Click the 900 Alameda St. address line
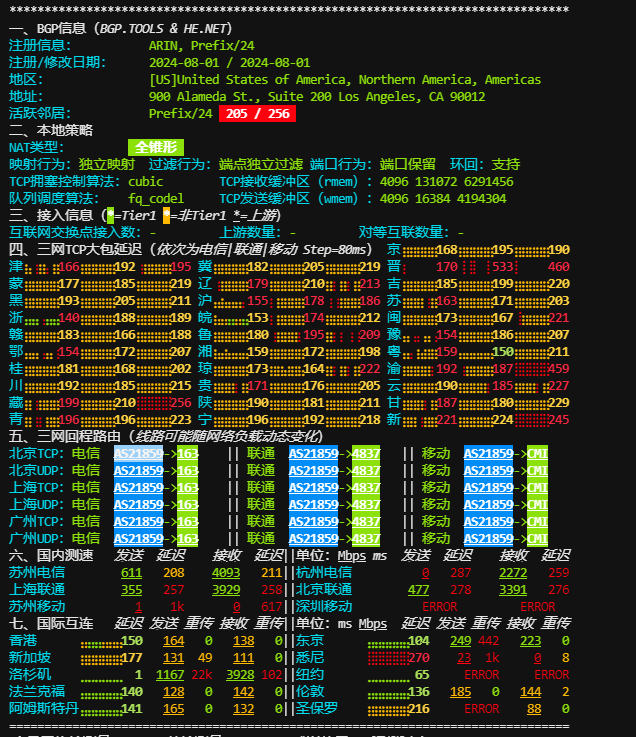 (317, 96)
